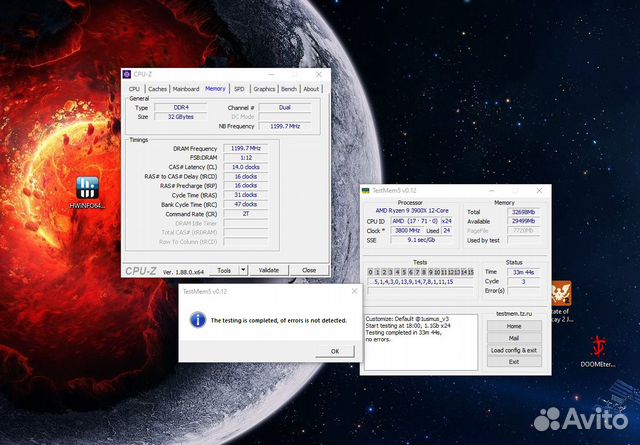This screenshot has width=640, height=445.
Task: Open the DOOMEternal desktop shortcut icon
Action: click(x=598, y=346)
